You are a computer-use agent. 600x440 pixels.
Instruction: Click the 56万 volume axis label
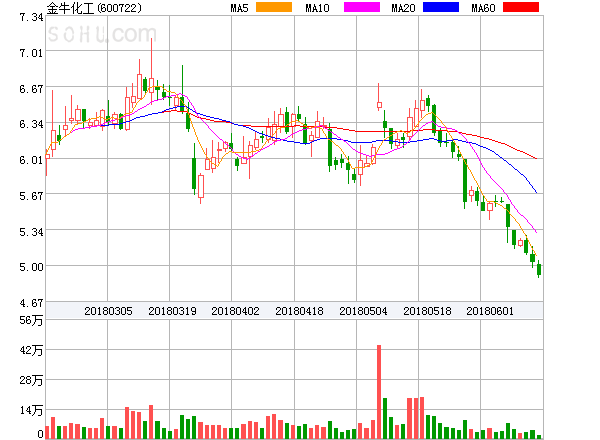point(31,320)
